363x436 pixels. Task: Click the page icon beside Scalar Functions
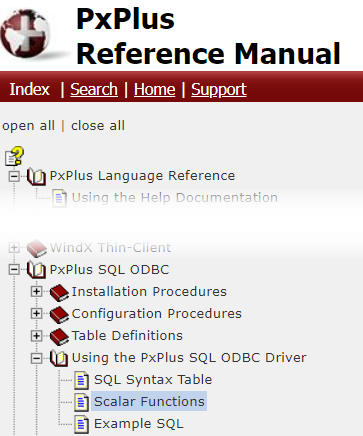[x=81, y=402]
